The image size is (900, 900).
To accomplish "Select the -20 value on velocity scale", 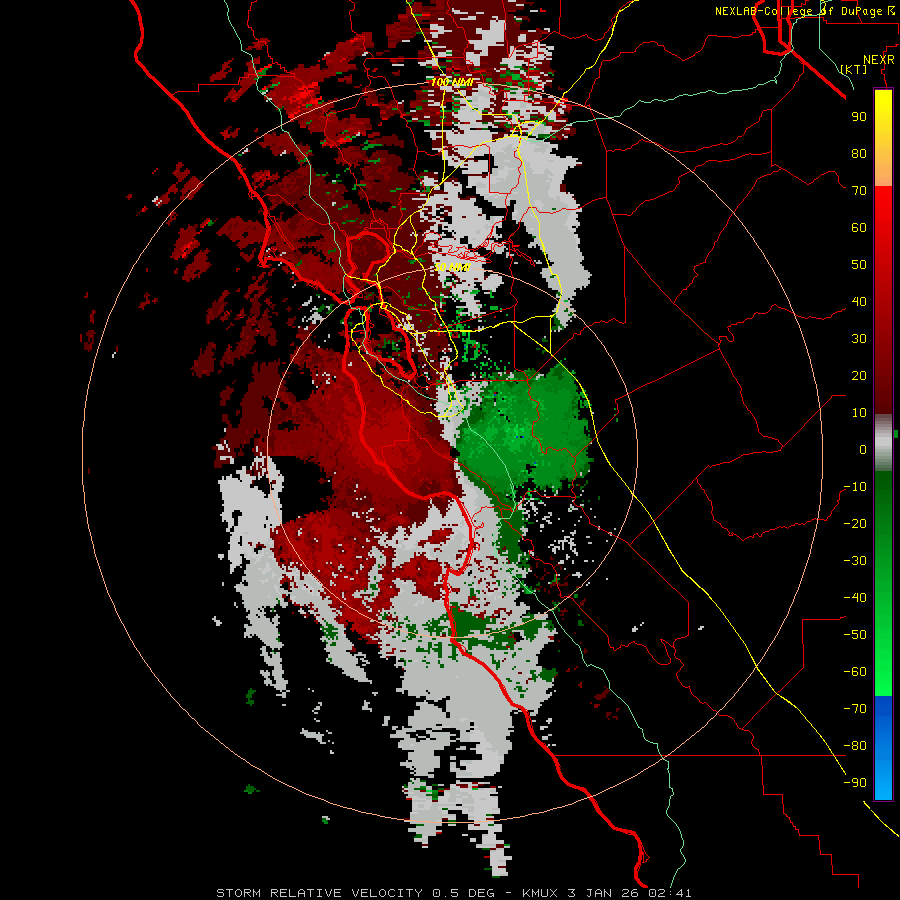I will tap(855, 523).
